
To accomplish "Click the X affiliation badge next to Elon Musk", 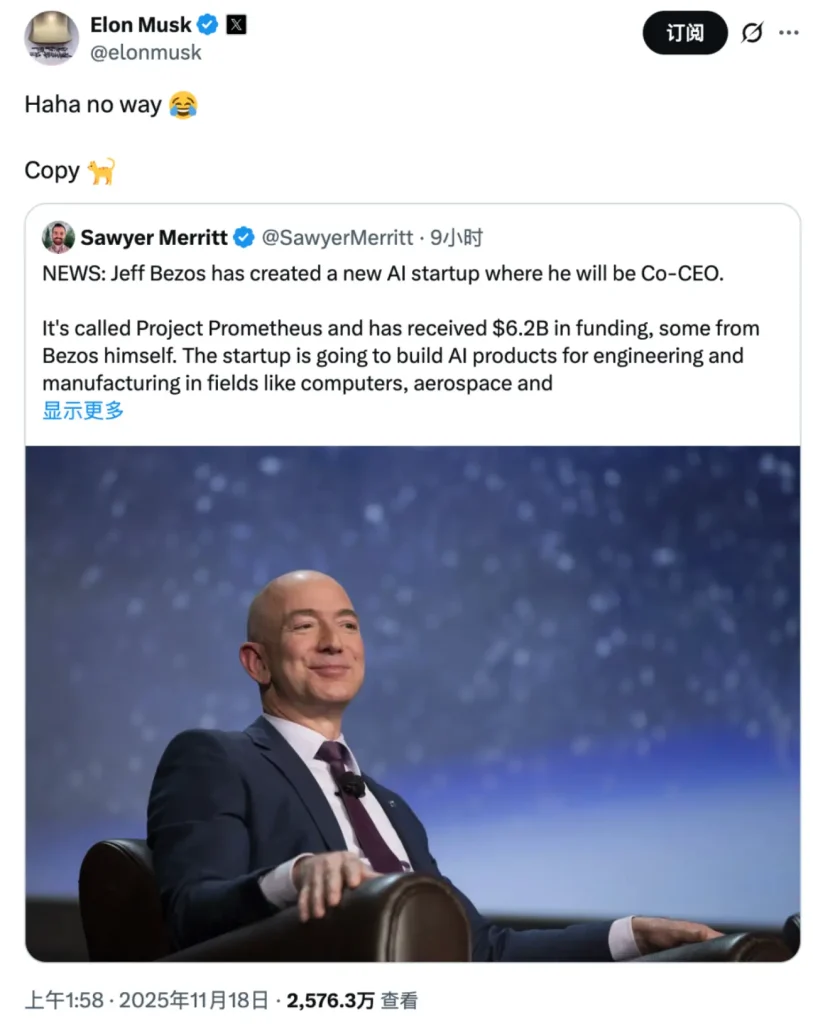I will (236, 24).
